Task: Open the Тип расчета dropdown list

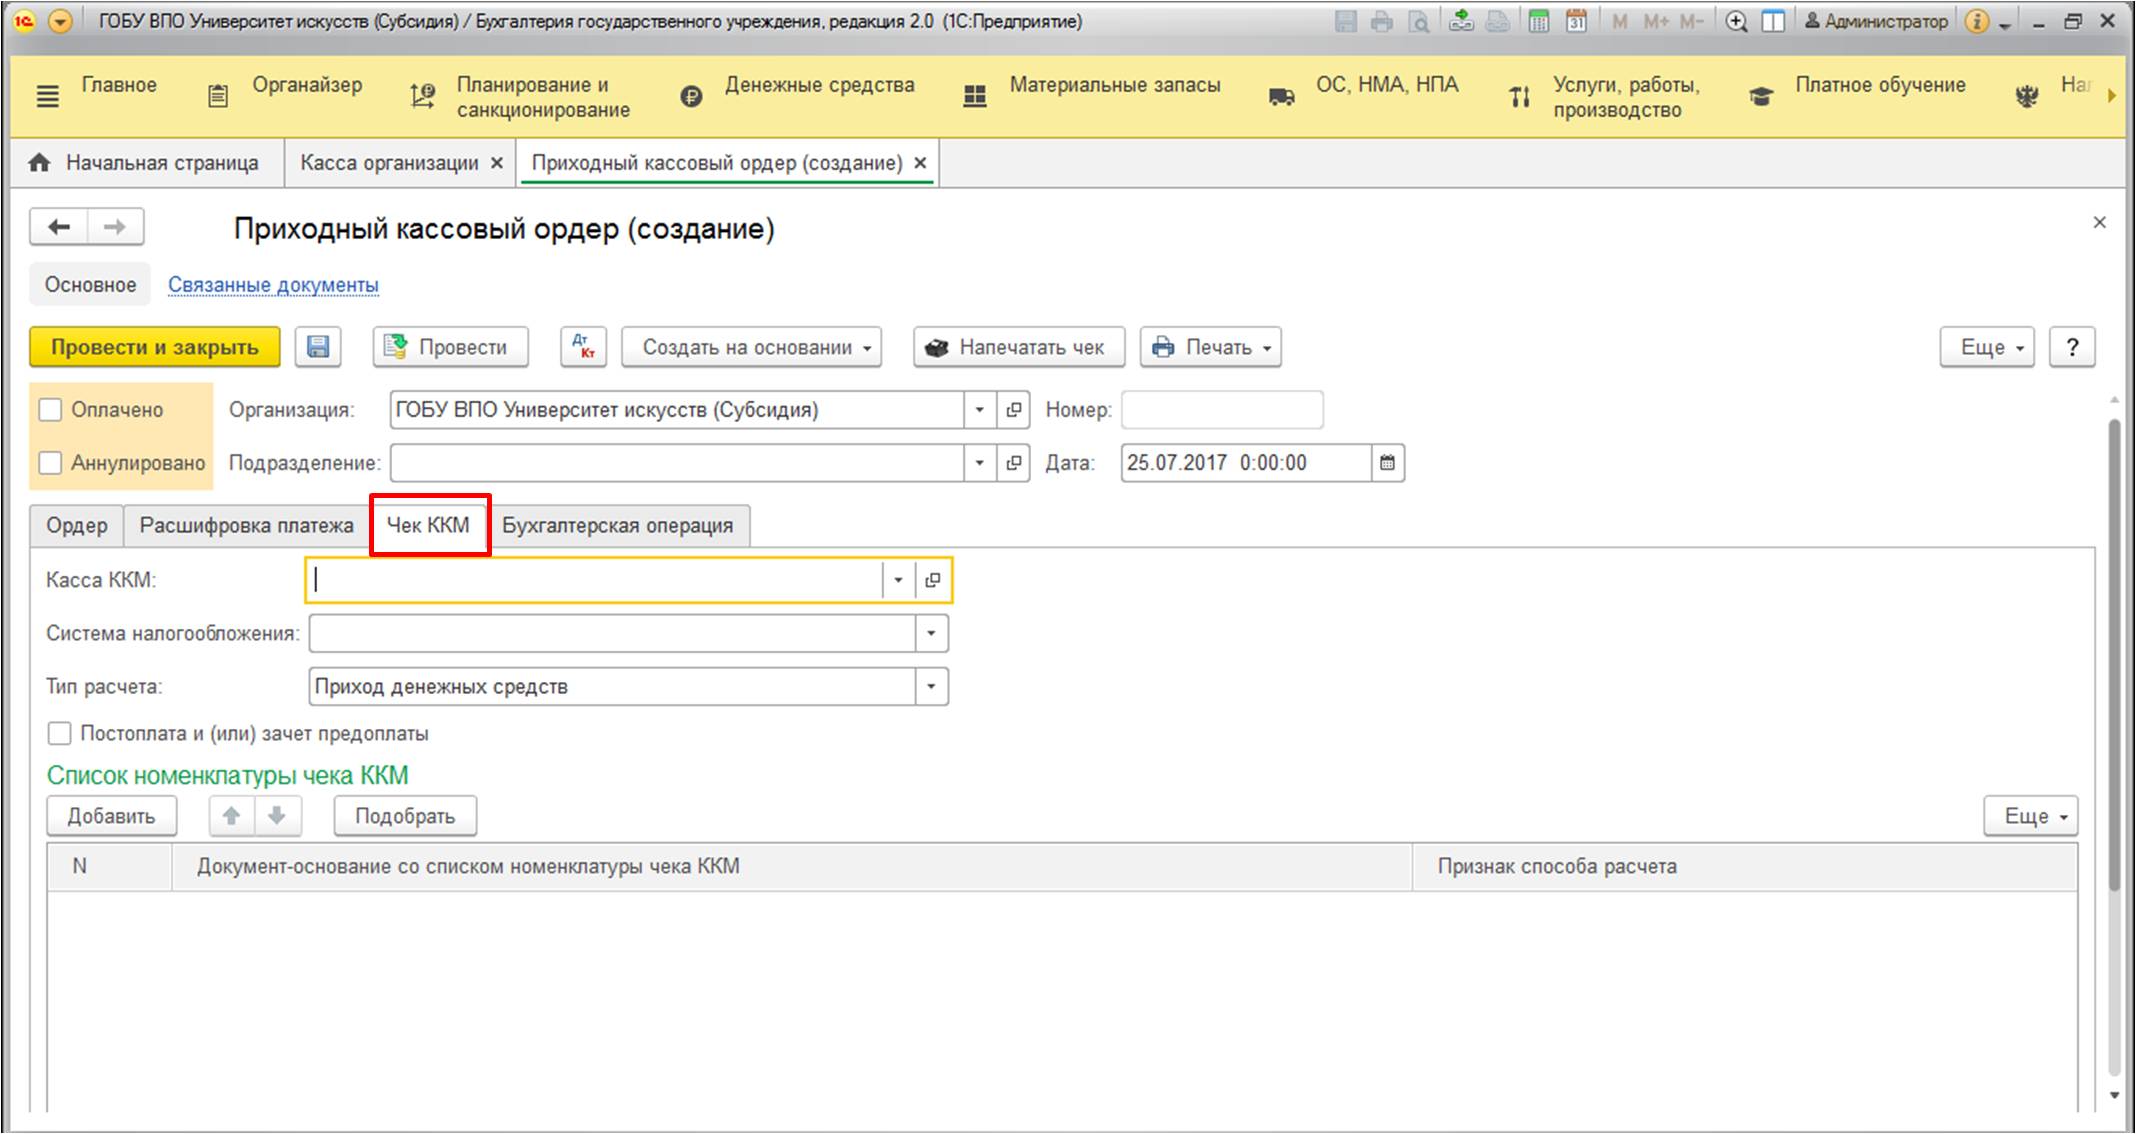Action: (931, 687)
